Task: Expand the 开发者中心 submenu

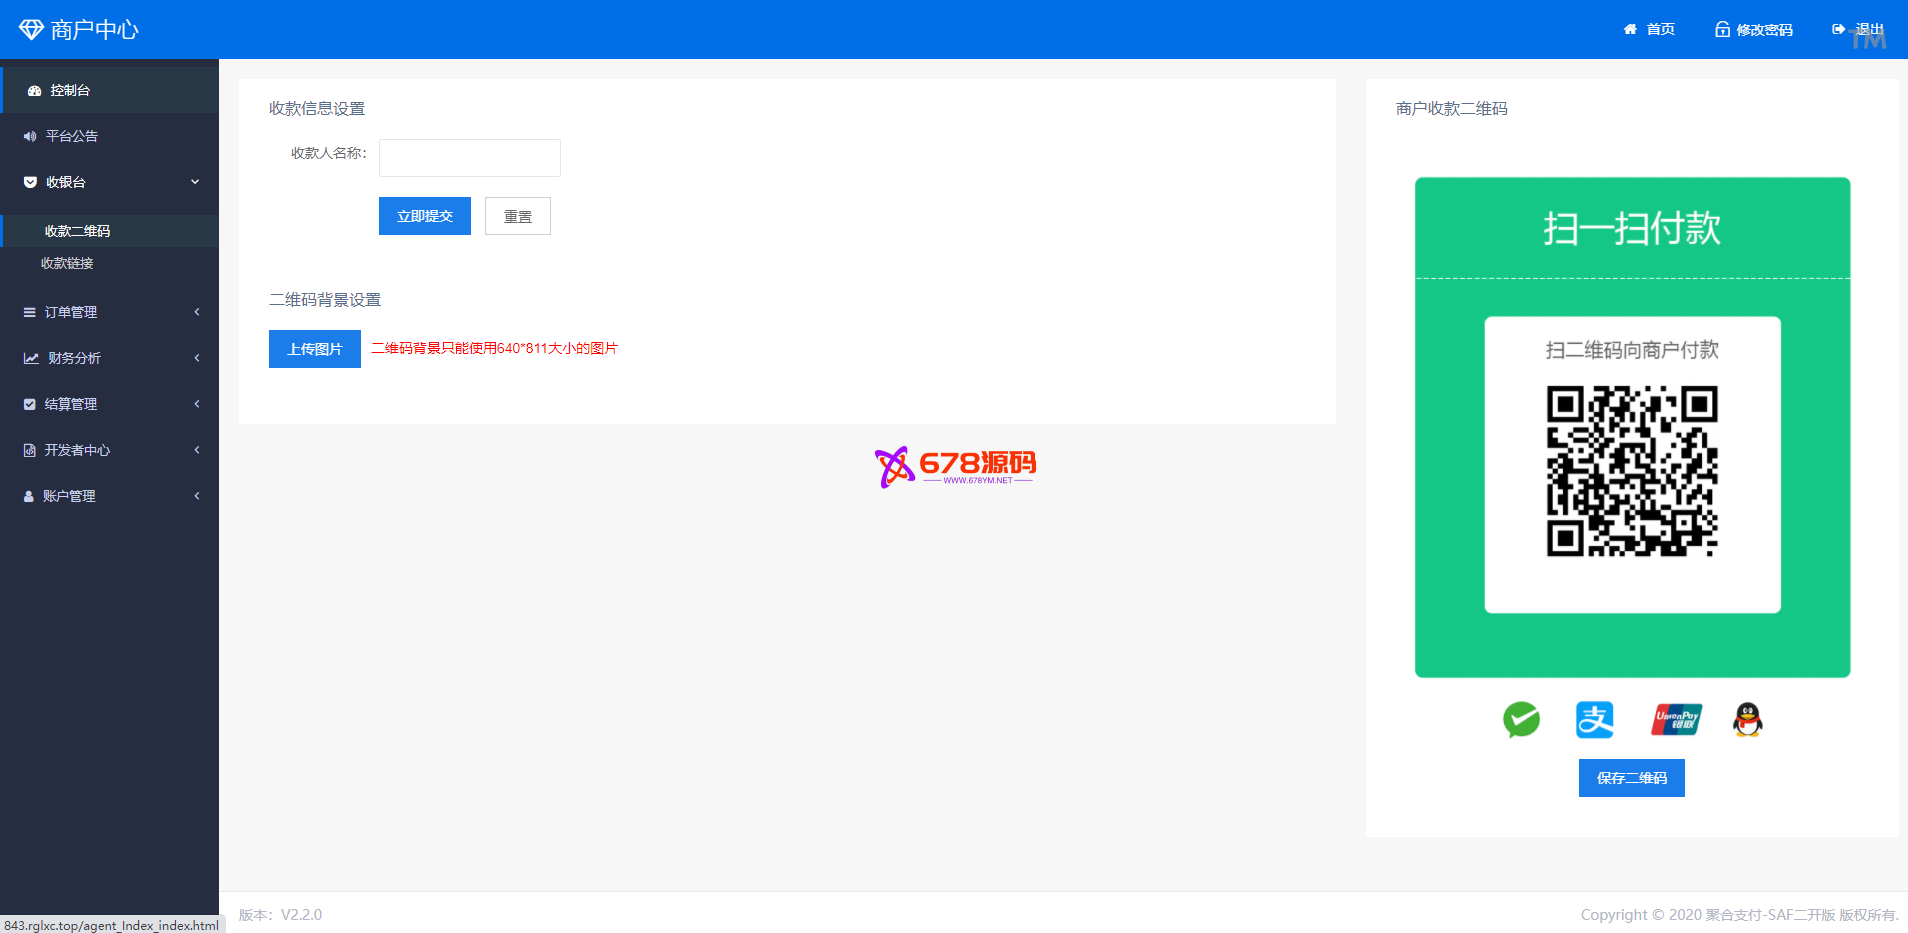Action: (x=197, y=450)
